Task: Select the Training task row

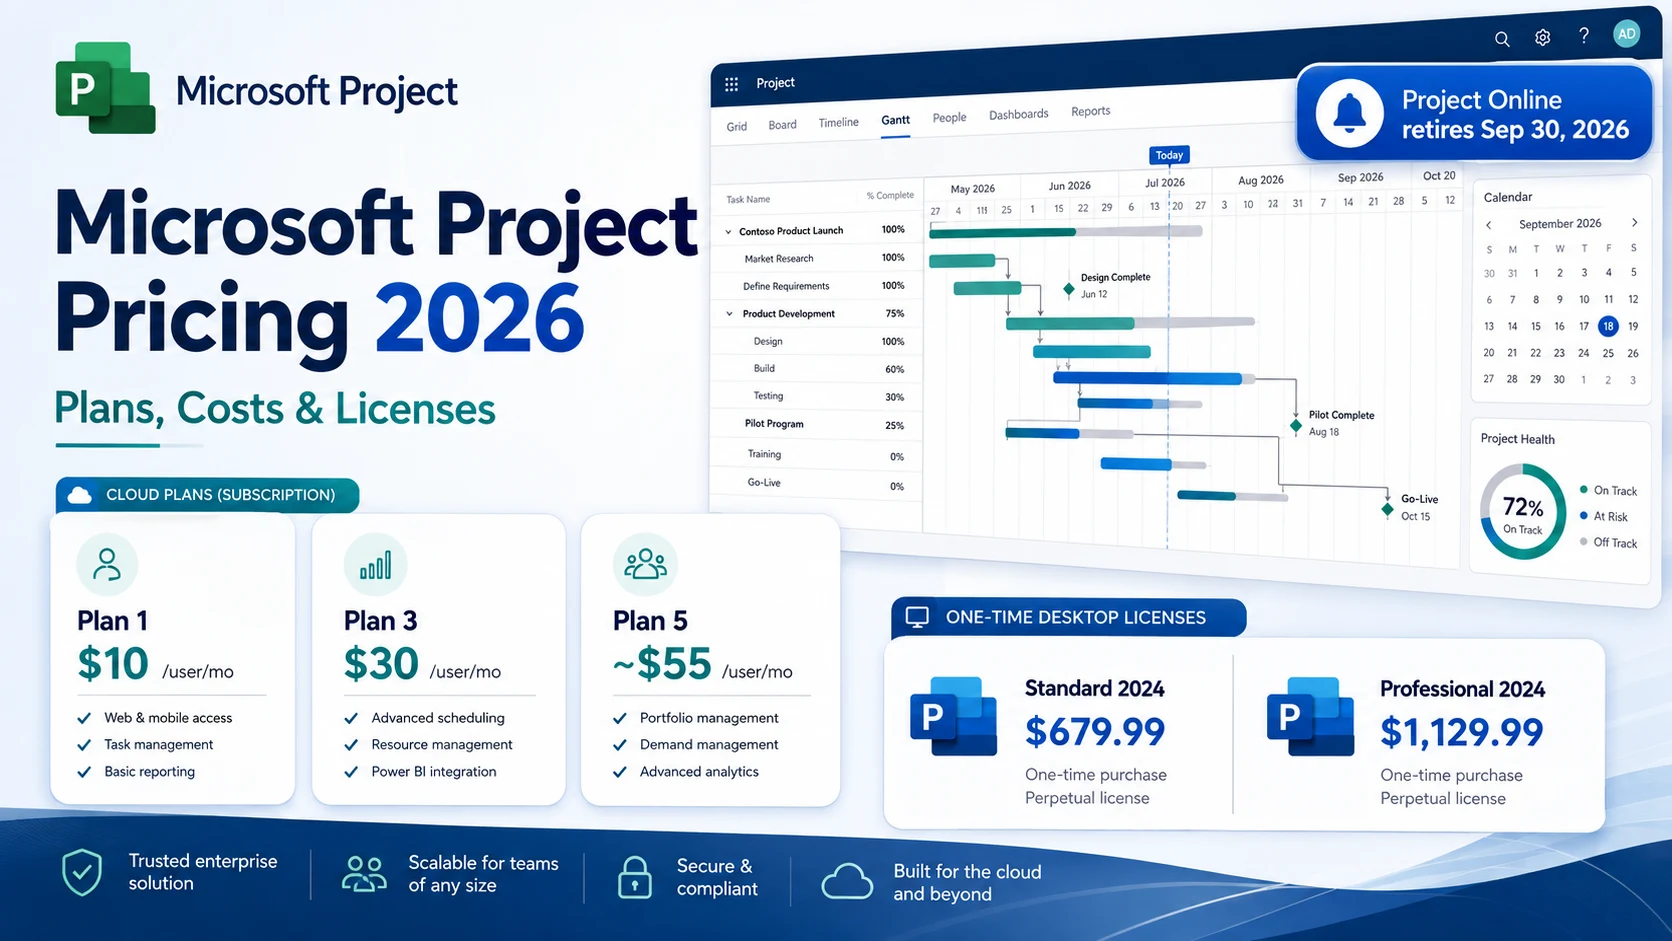Action: coord(818,455)
